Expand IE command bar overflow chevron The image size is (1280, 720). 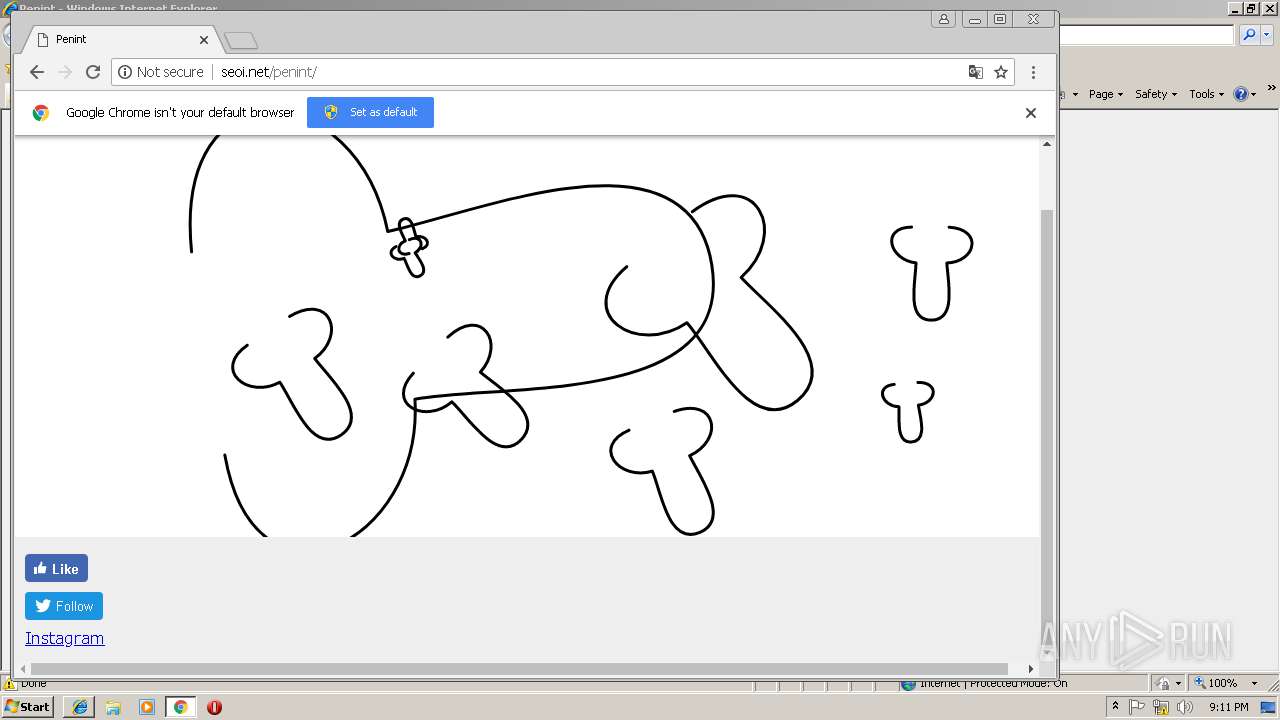point(1272,89)
